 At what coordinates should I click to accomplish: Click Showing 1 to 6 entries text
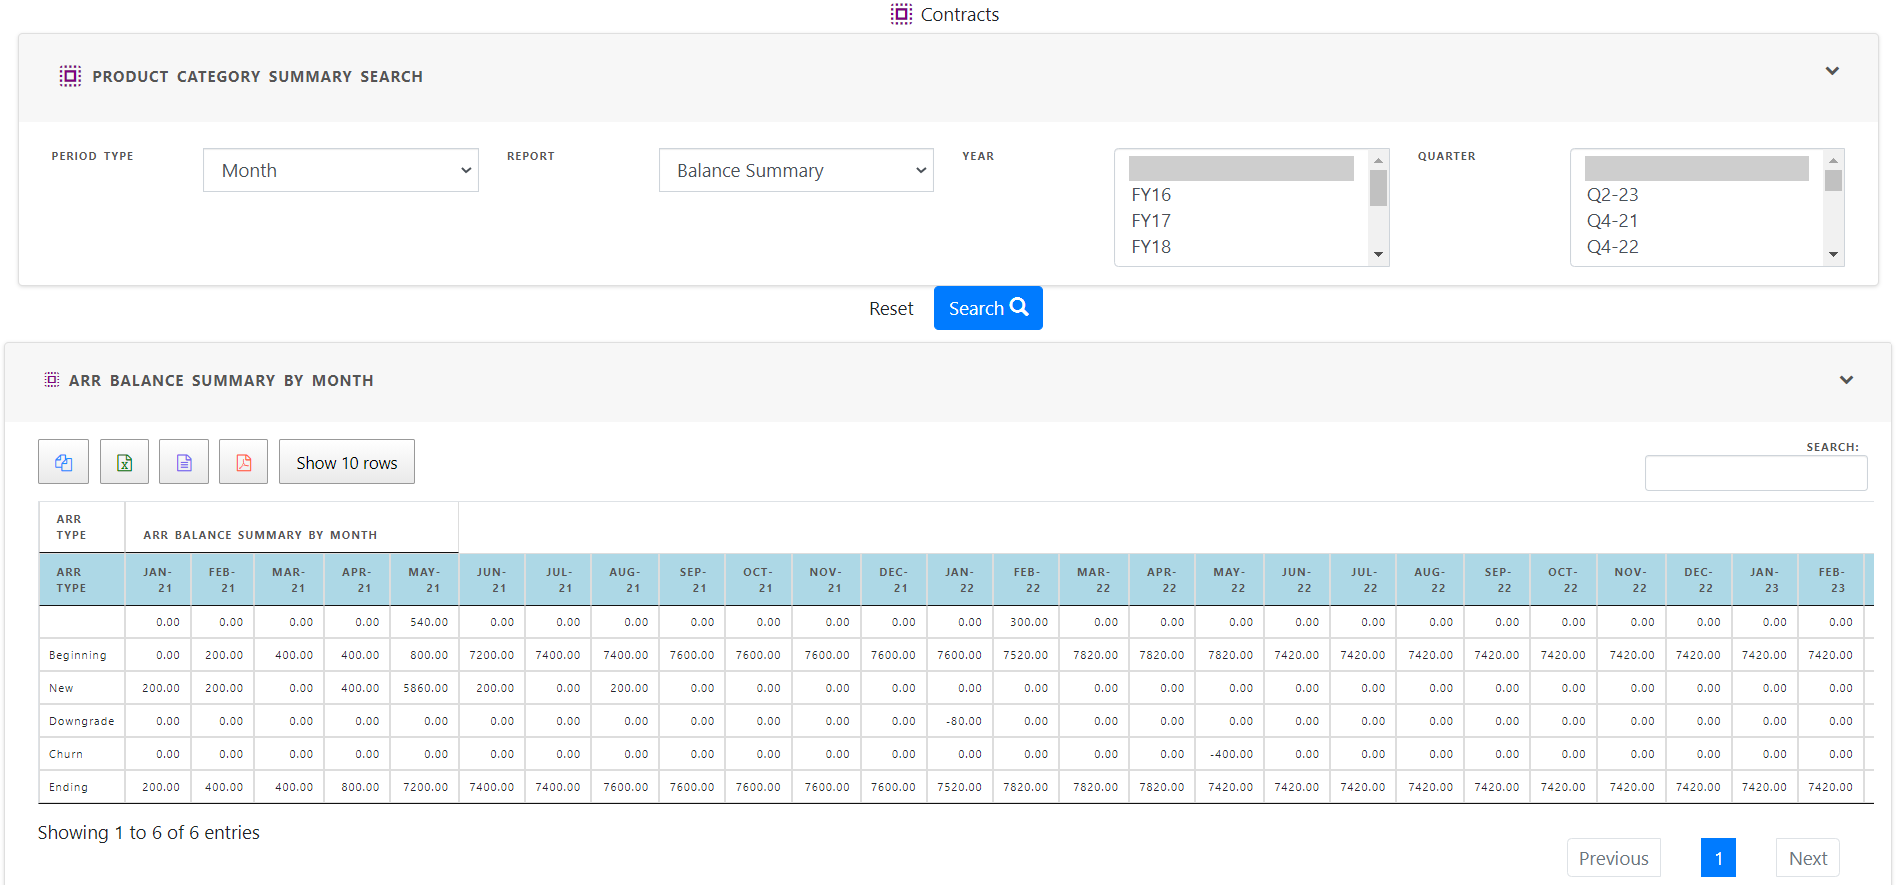[x=149, y=832]
